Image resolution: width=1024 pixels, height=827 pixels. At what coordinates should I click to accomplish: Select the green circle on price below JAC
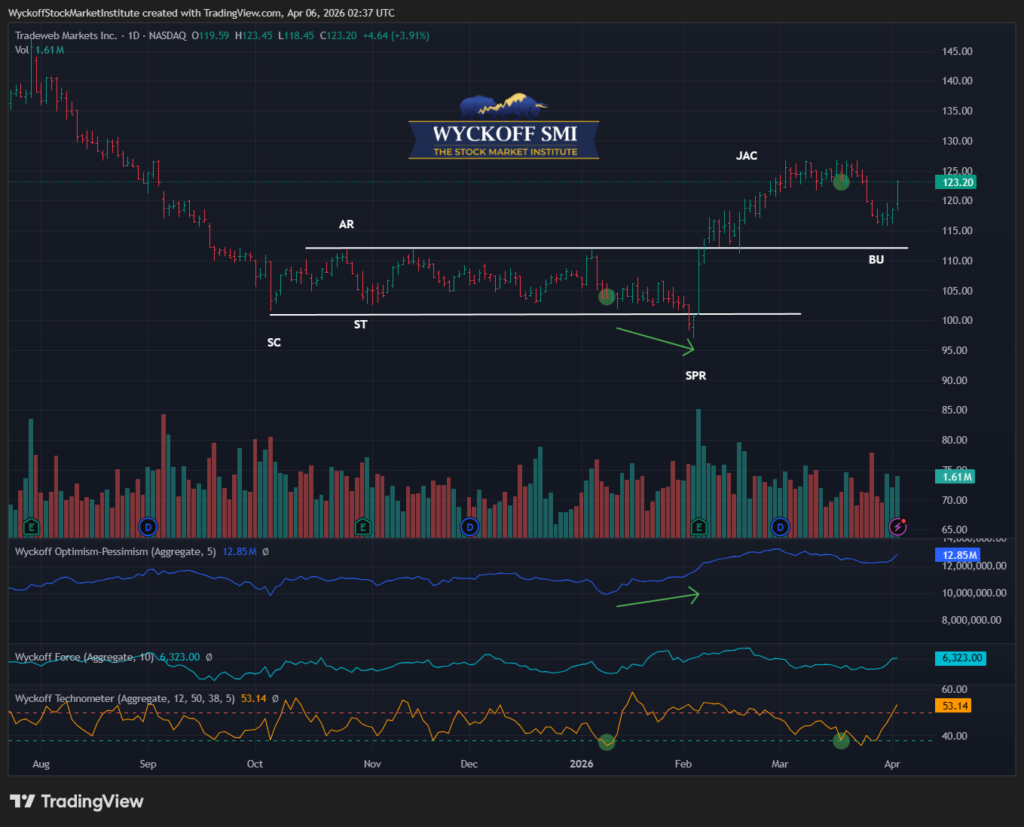click(x=841, y=182)
